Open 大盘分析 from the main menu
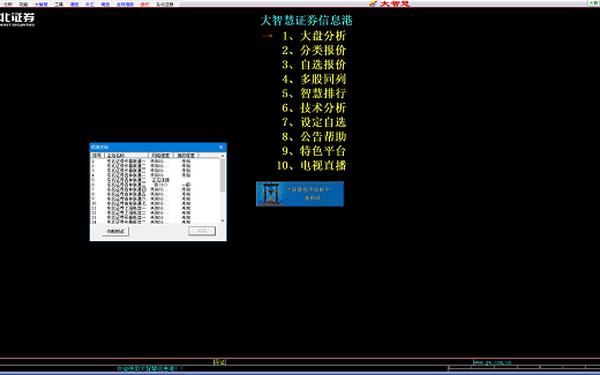600x375 pixels. click(314, 36)
